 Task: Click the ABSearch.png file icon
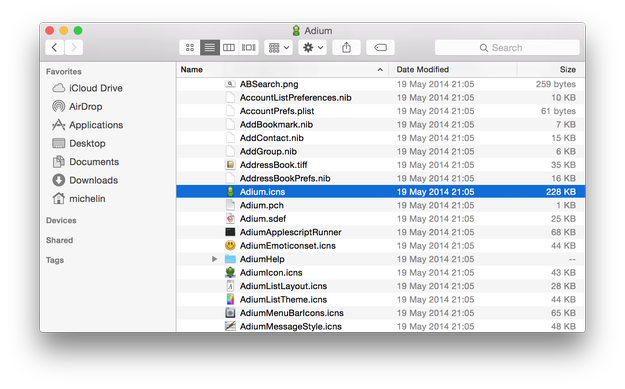pyautogui.click(x=230, y=84)
